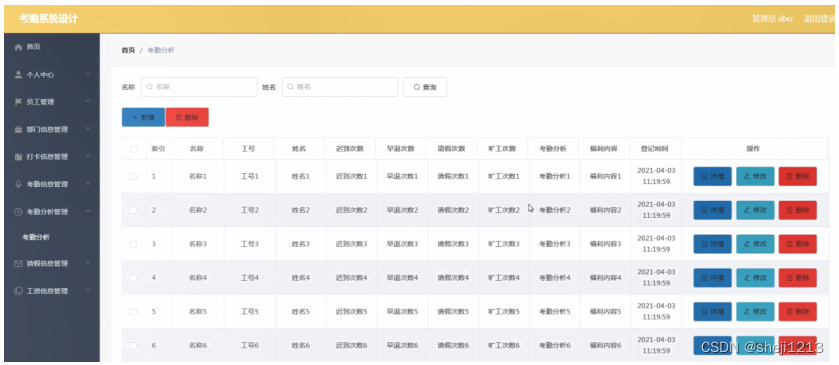The height and width of the screenshot is (365, 839).
Task: Click the icon beside 工资信息管理
Action: [x=18, y=291]
